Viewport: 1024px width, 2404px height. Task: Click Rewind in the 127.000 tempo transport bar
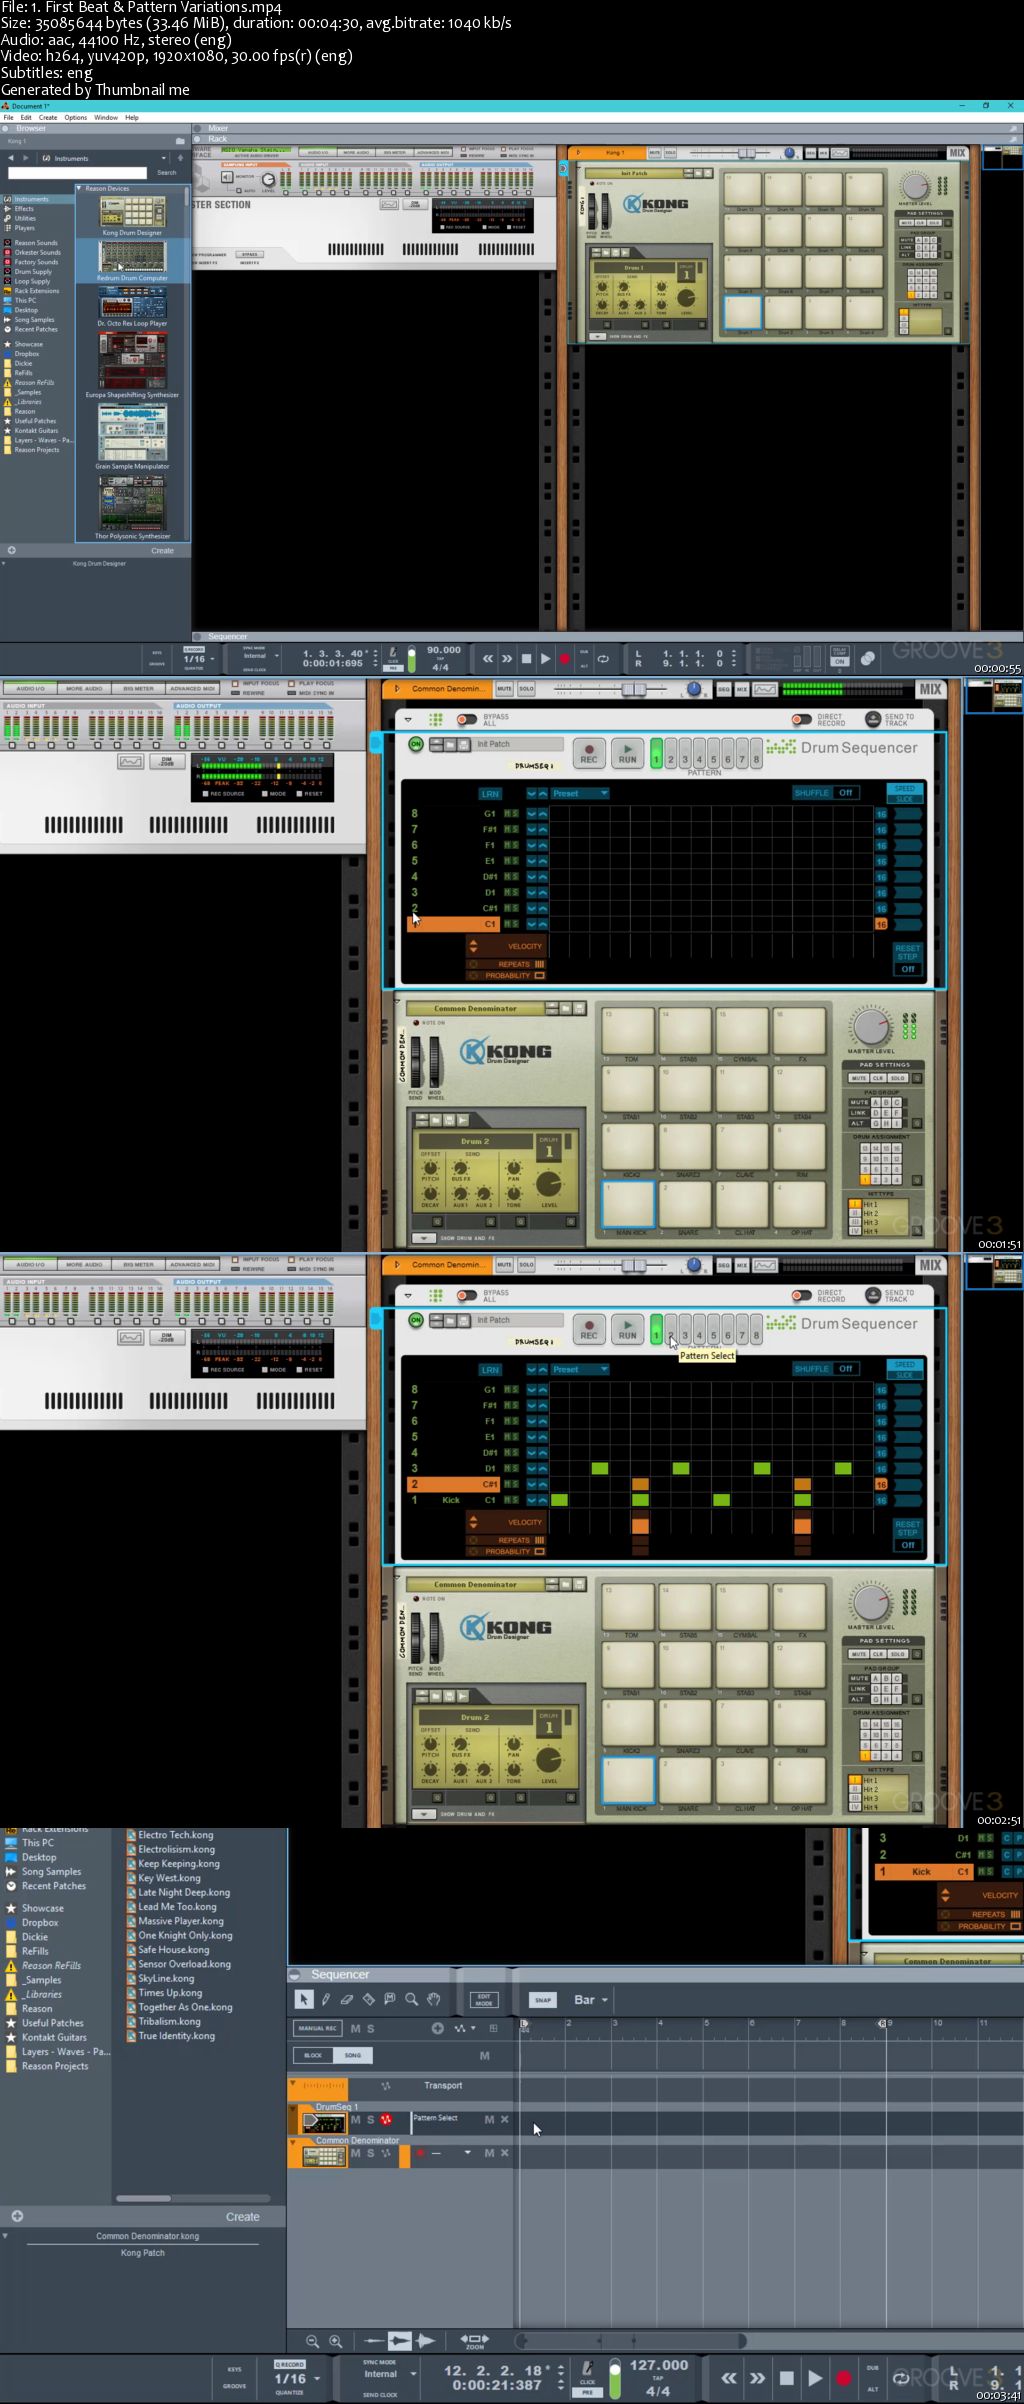729,2378
